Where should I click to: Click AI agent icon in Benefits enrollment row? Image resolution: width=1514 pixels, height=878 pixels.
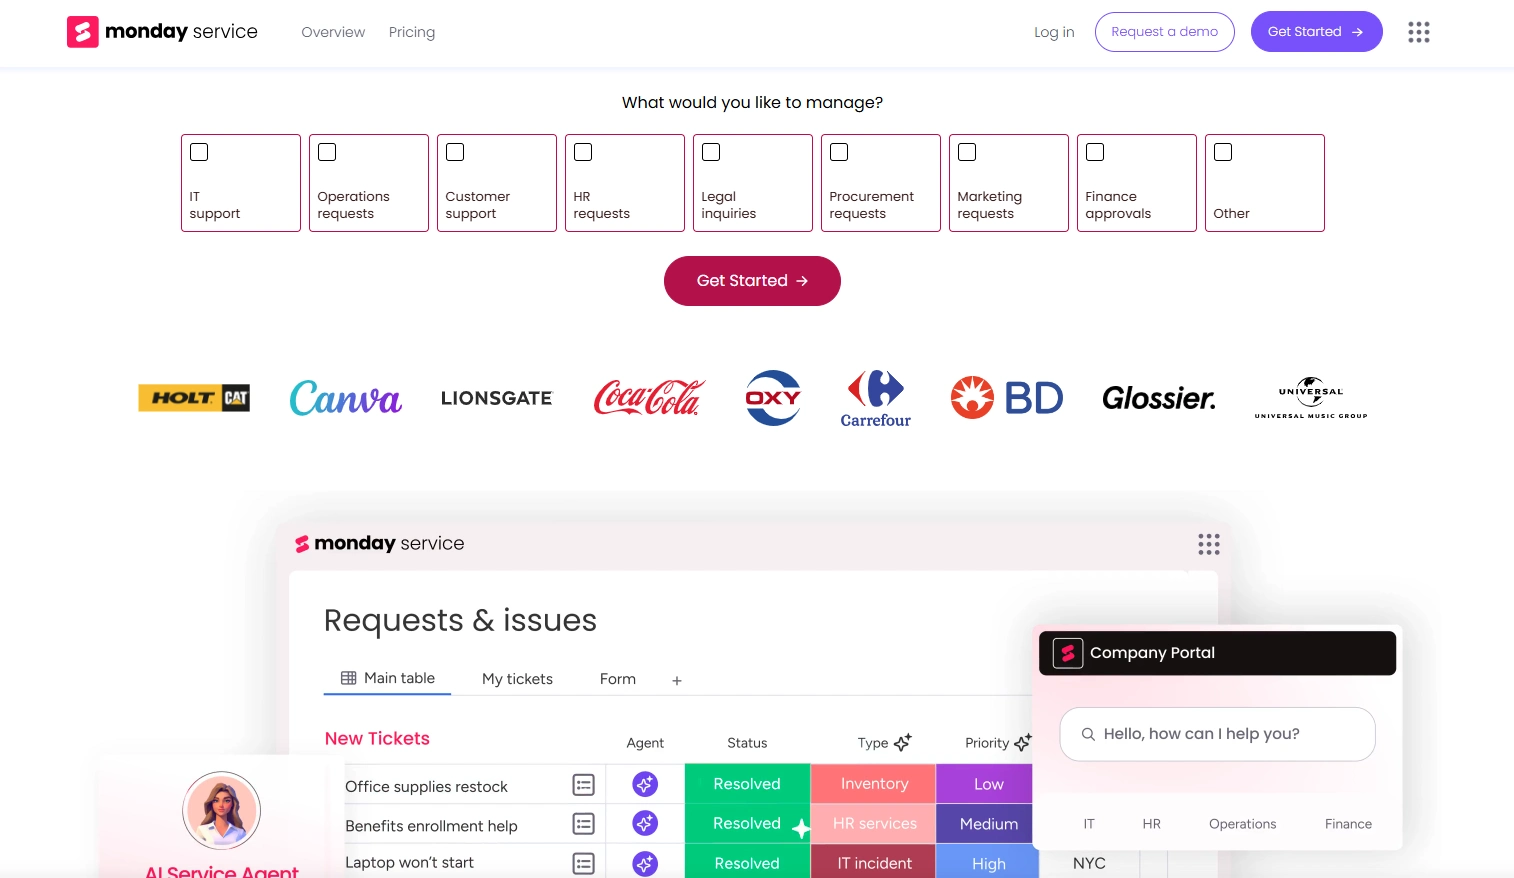tap(645, 824)
